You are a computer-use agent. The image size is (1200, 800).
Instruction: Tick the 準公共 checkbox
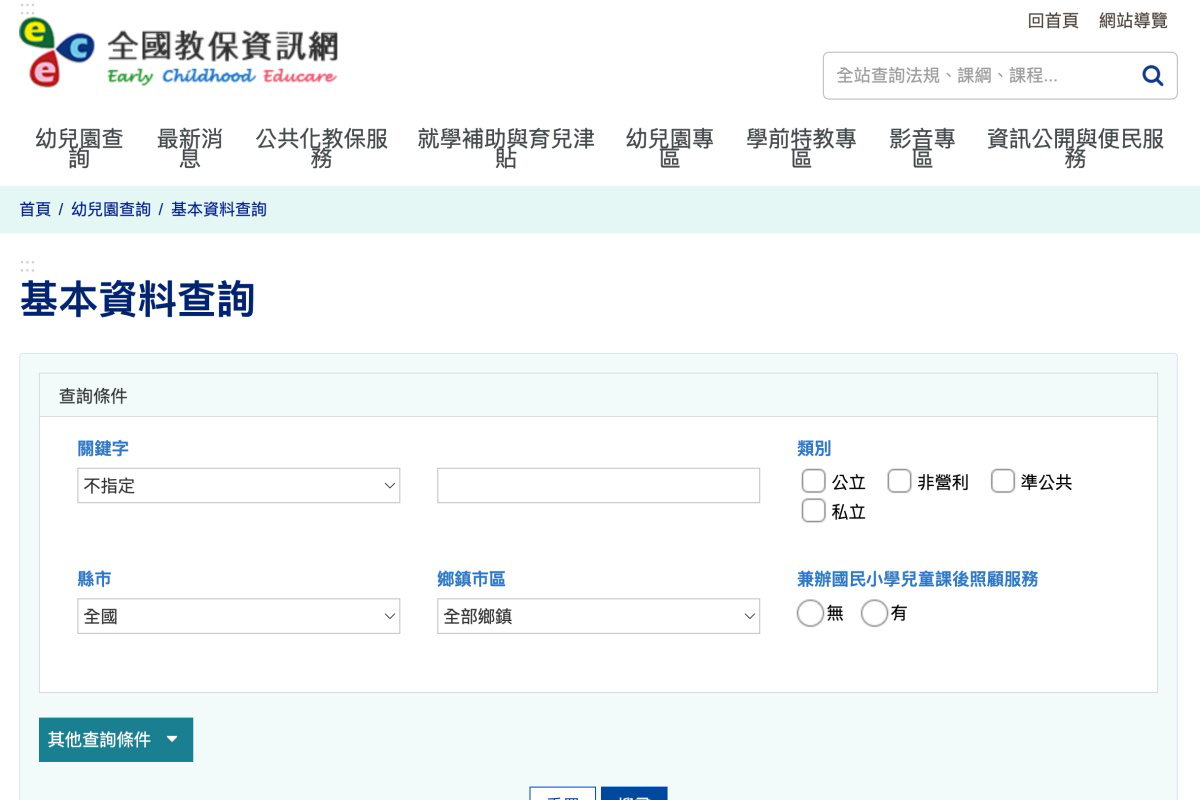(x=1002, y=482)
